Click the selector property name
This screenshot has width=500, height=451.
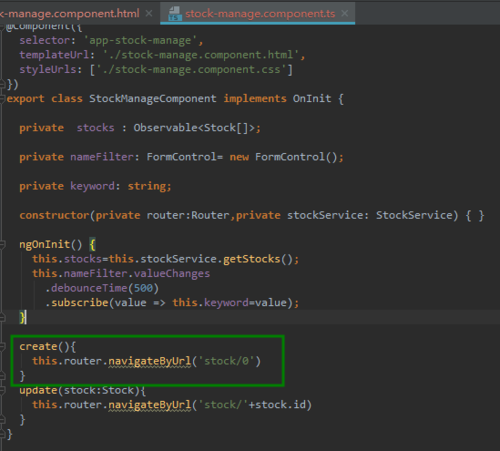[x=45, y=40]
